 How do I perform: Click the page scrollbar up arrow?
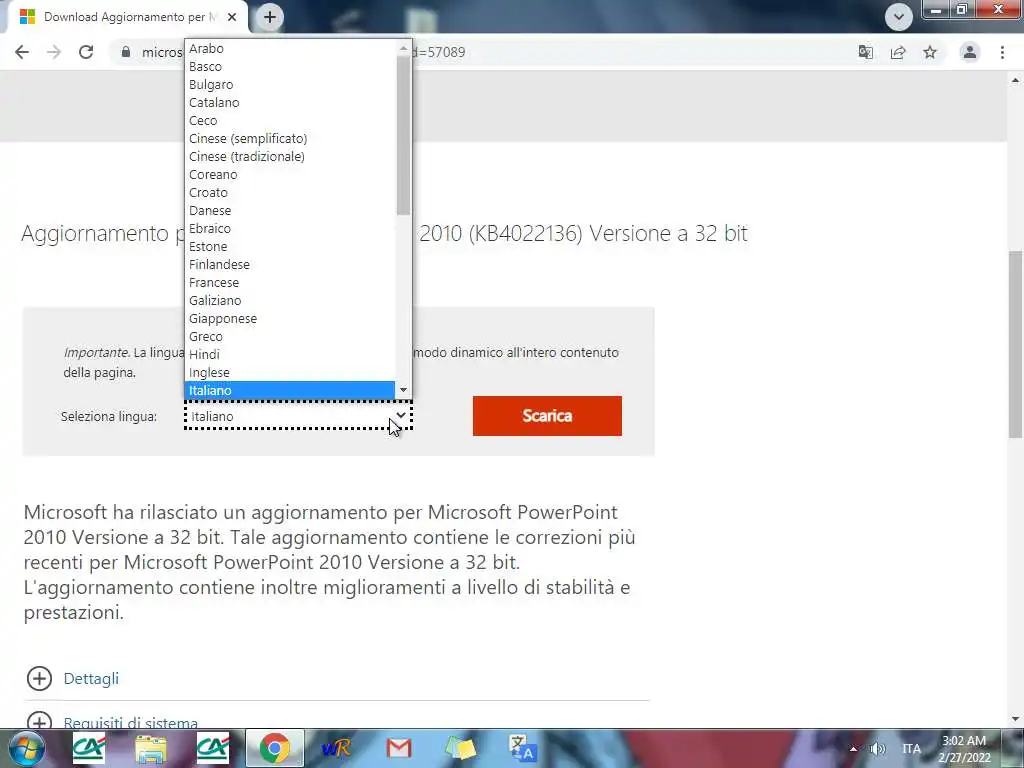click(x=1016, y=80)
